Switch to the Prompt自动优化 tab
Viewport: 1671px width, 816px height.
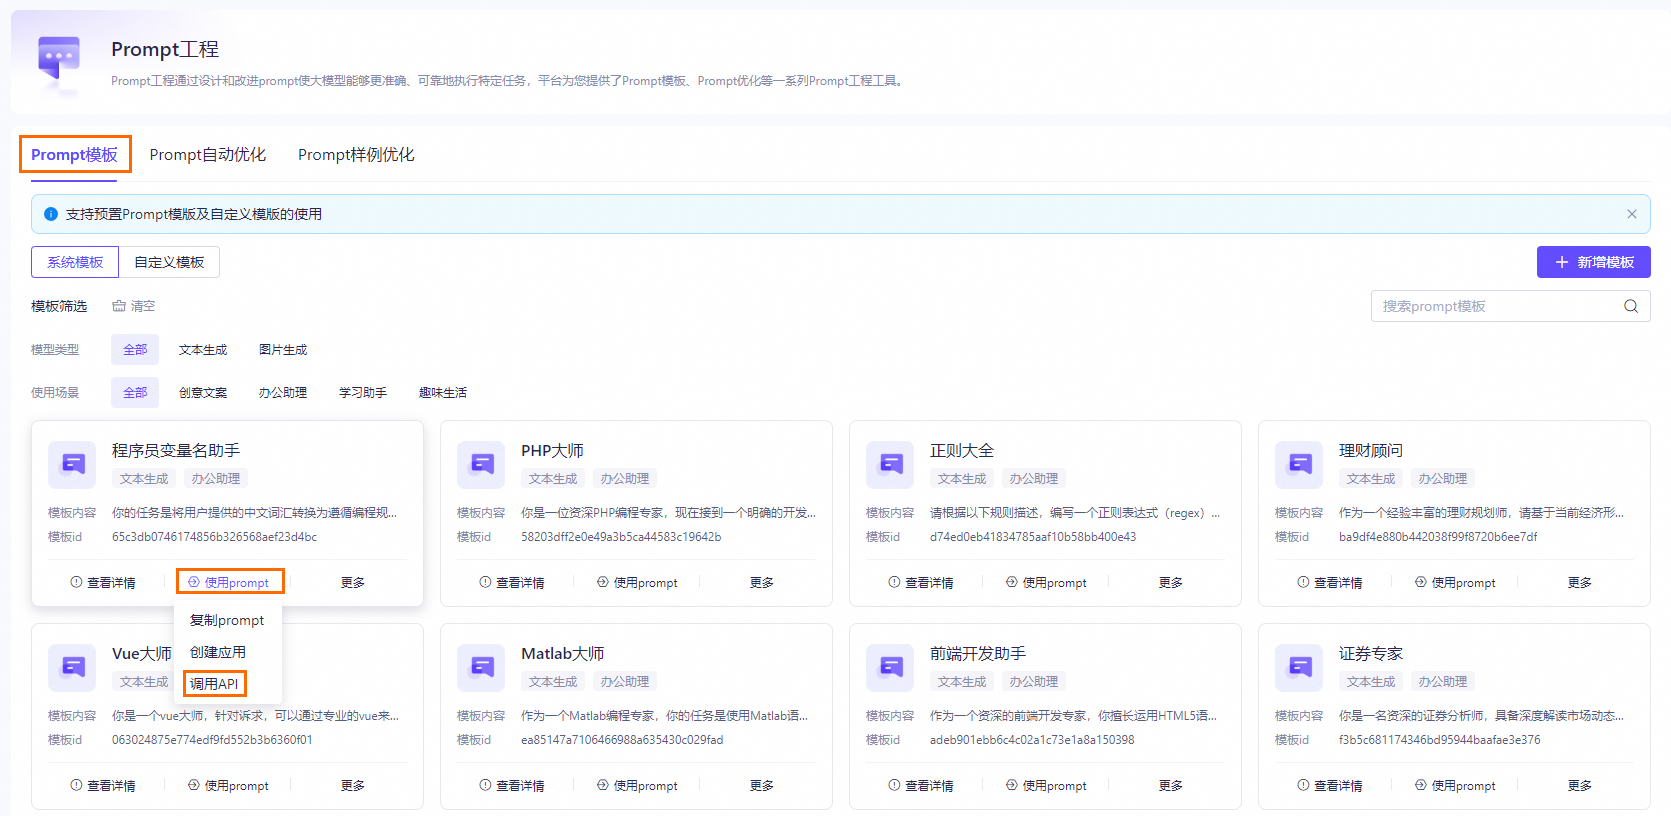[208, 155]
